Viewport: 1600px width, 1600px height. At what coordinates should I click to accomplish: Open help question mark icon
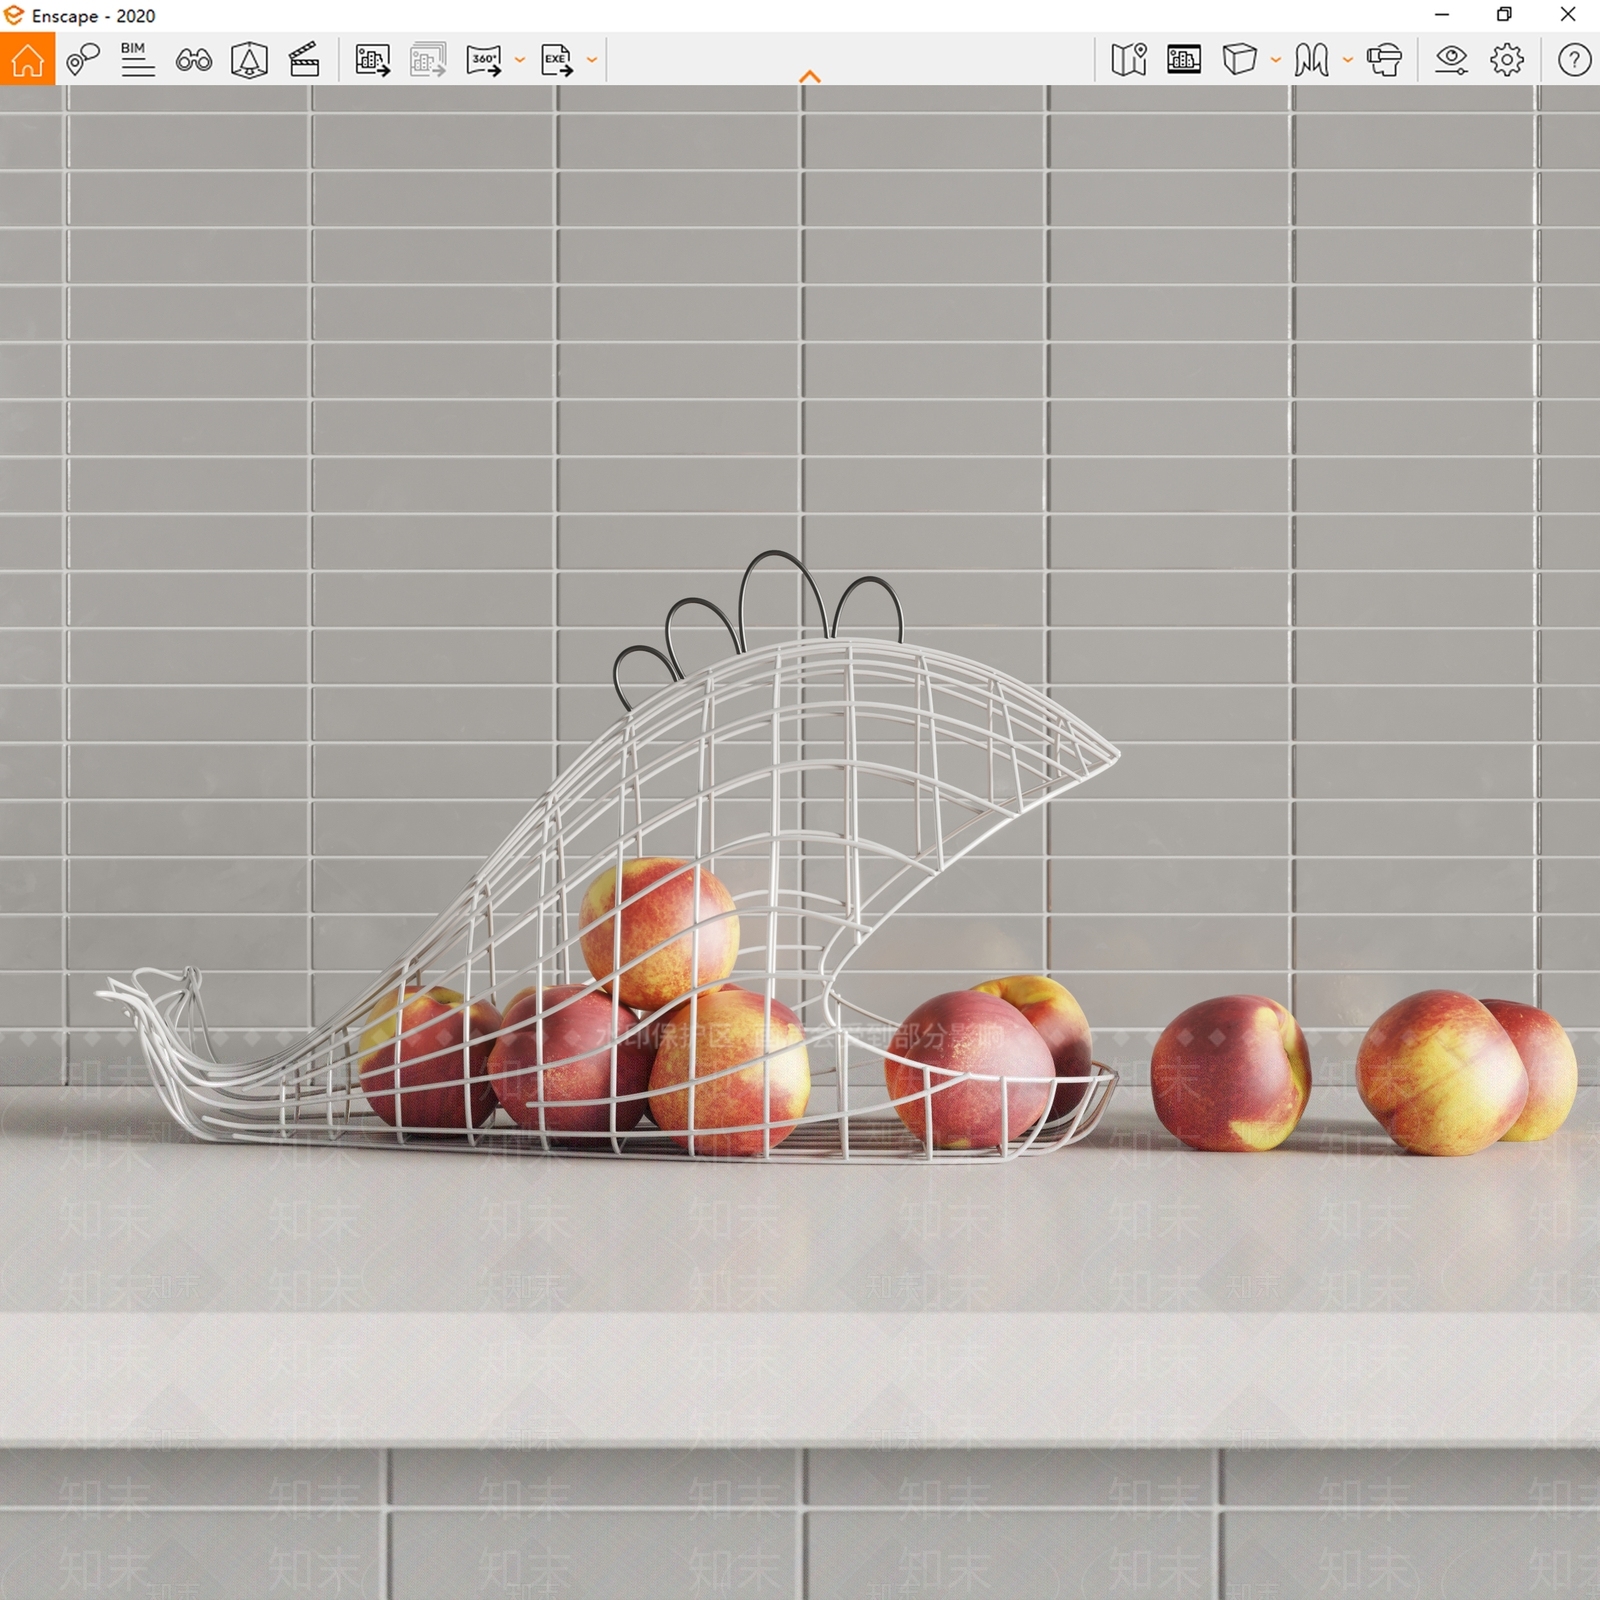(x=1574, y=60)
